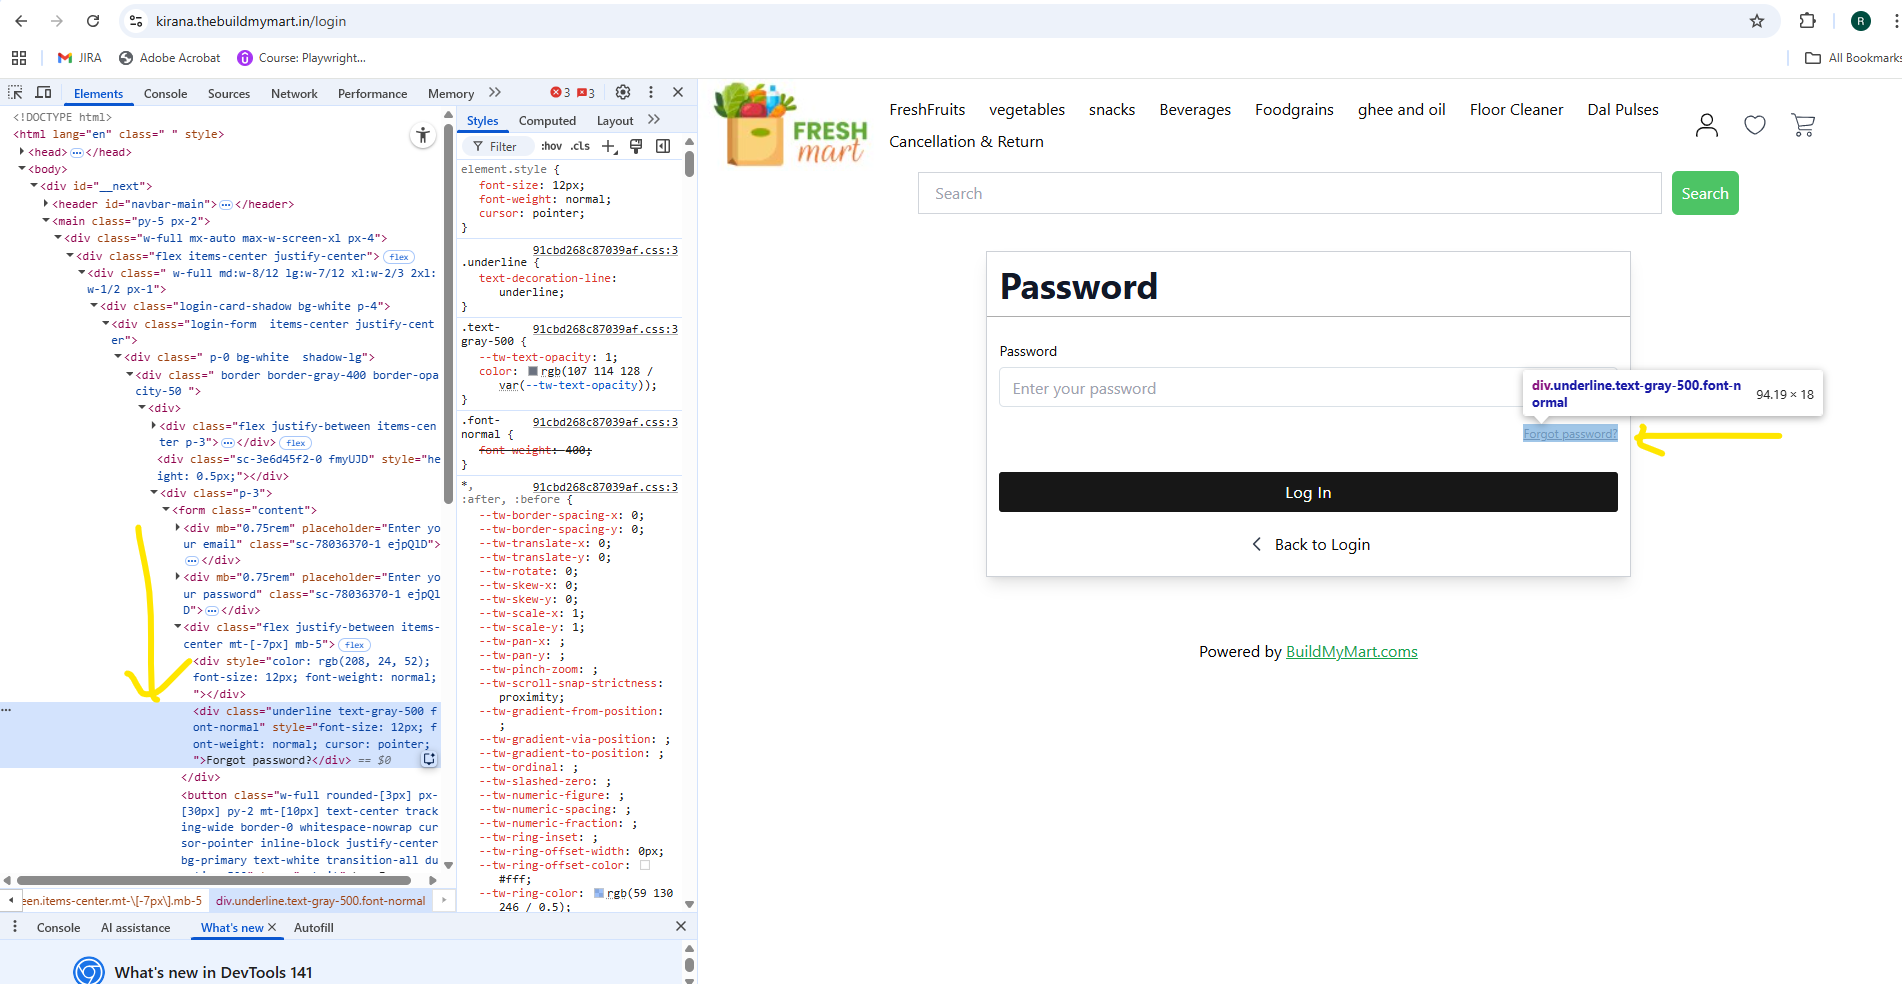This screenshot has height=984, width=1902.
Task: Add a new style rule with plus icon
Action: tap(609, 147)
